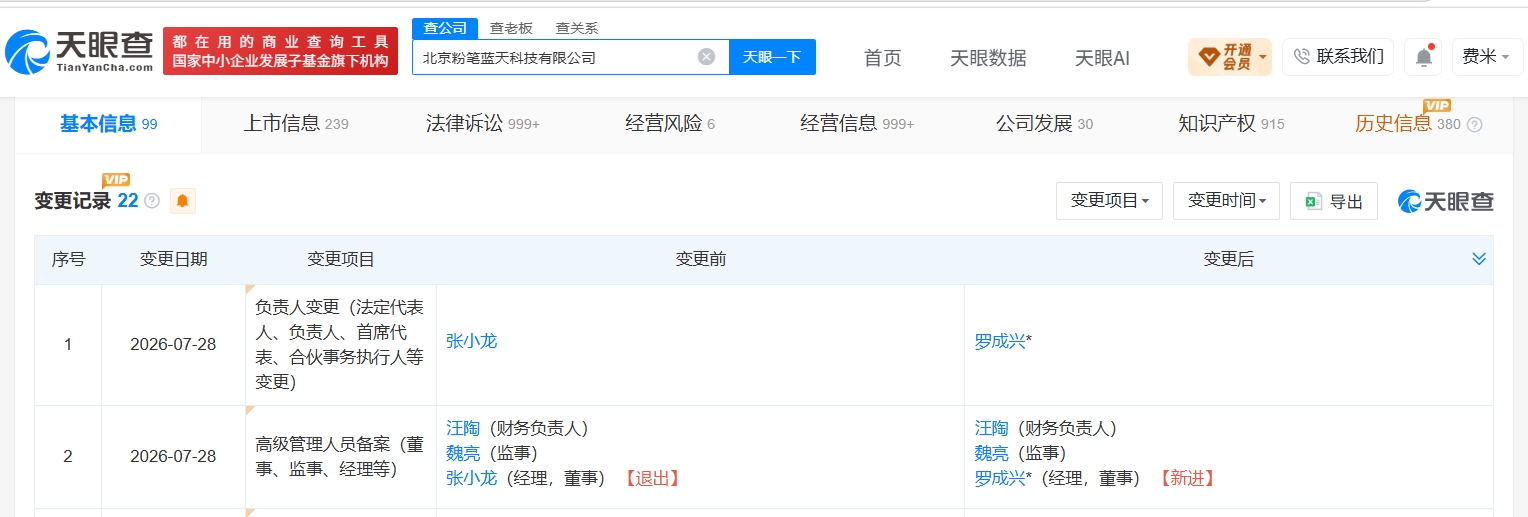Expand 开通会员 dropdown arrow

pyautogui.click(x=1263, y=57)
